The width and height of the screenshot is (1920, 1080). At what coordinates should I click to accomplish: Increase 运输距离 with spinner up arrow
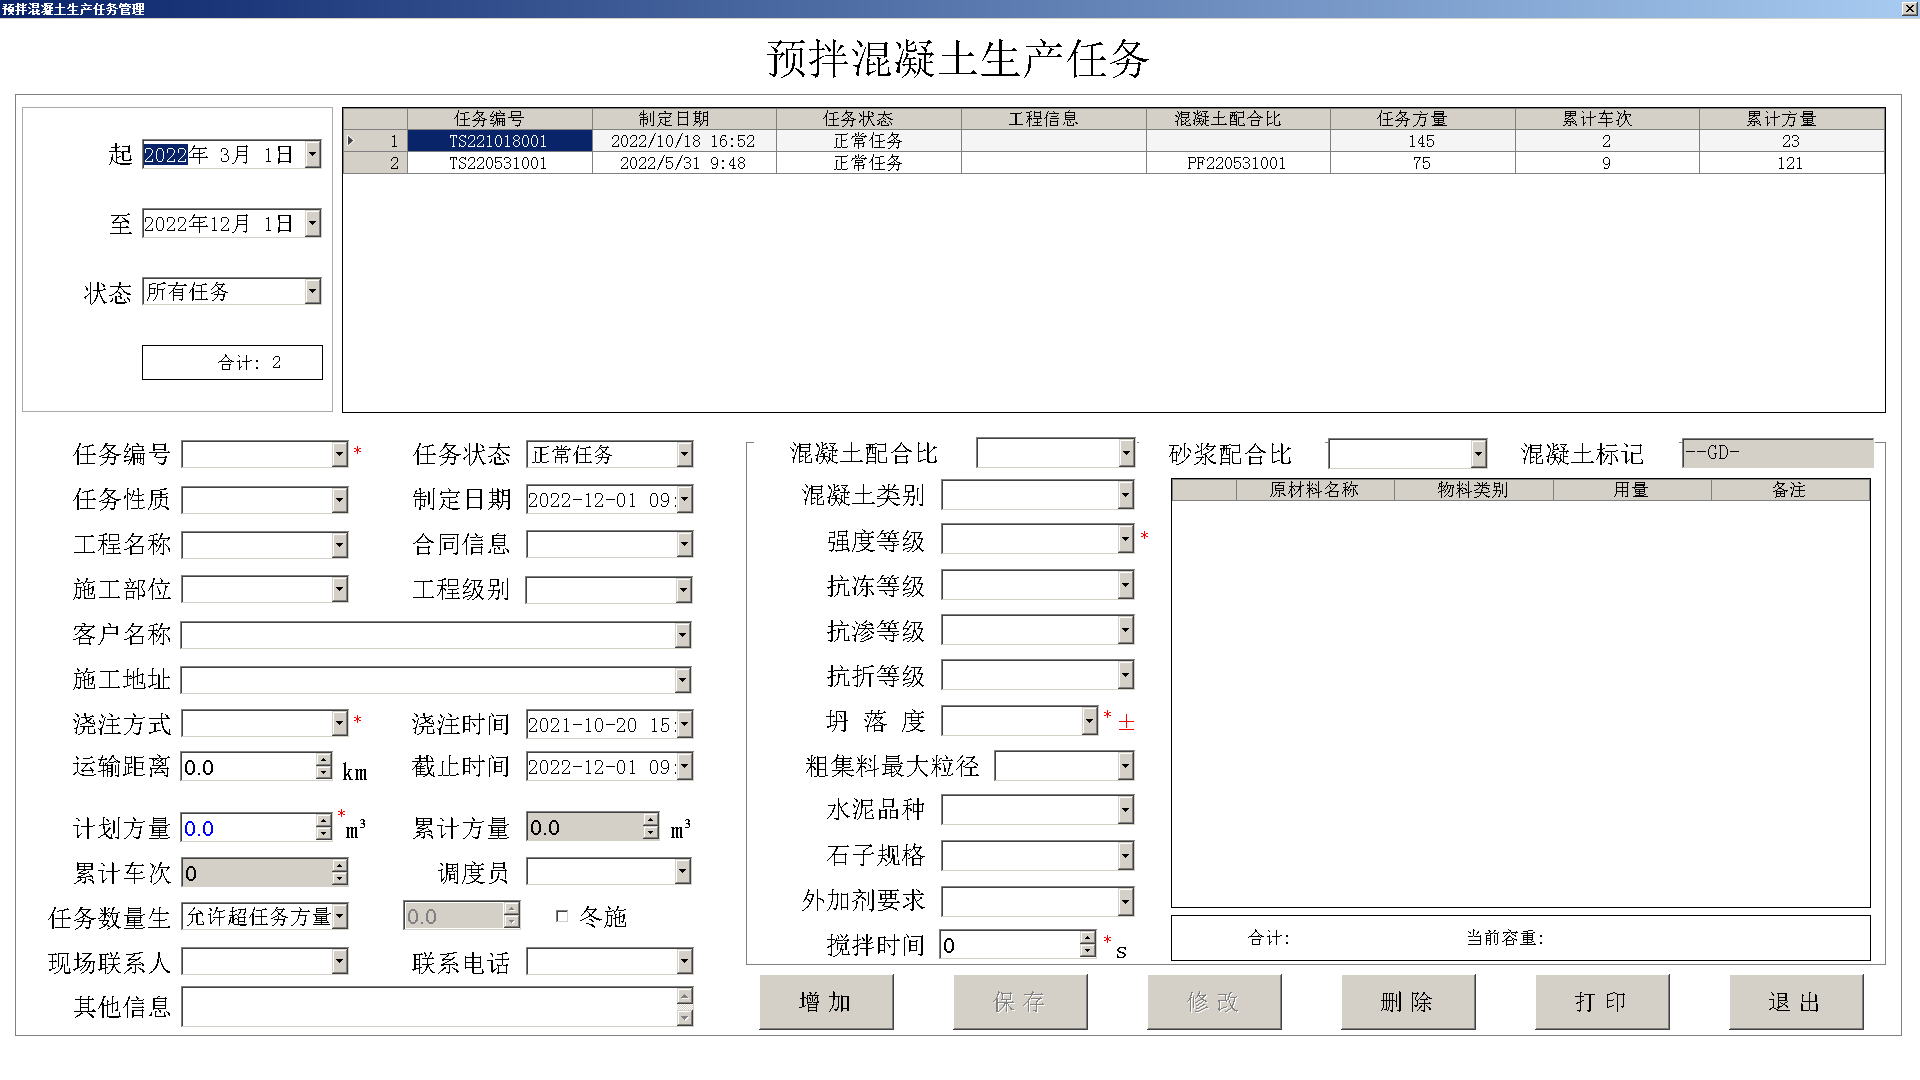(324, 761)
